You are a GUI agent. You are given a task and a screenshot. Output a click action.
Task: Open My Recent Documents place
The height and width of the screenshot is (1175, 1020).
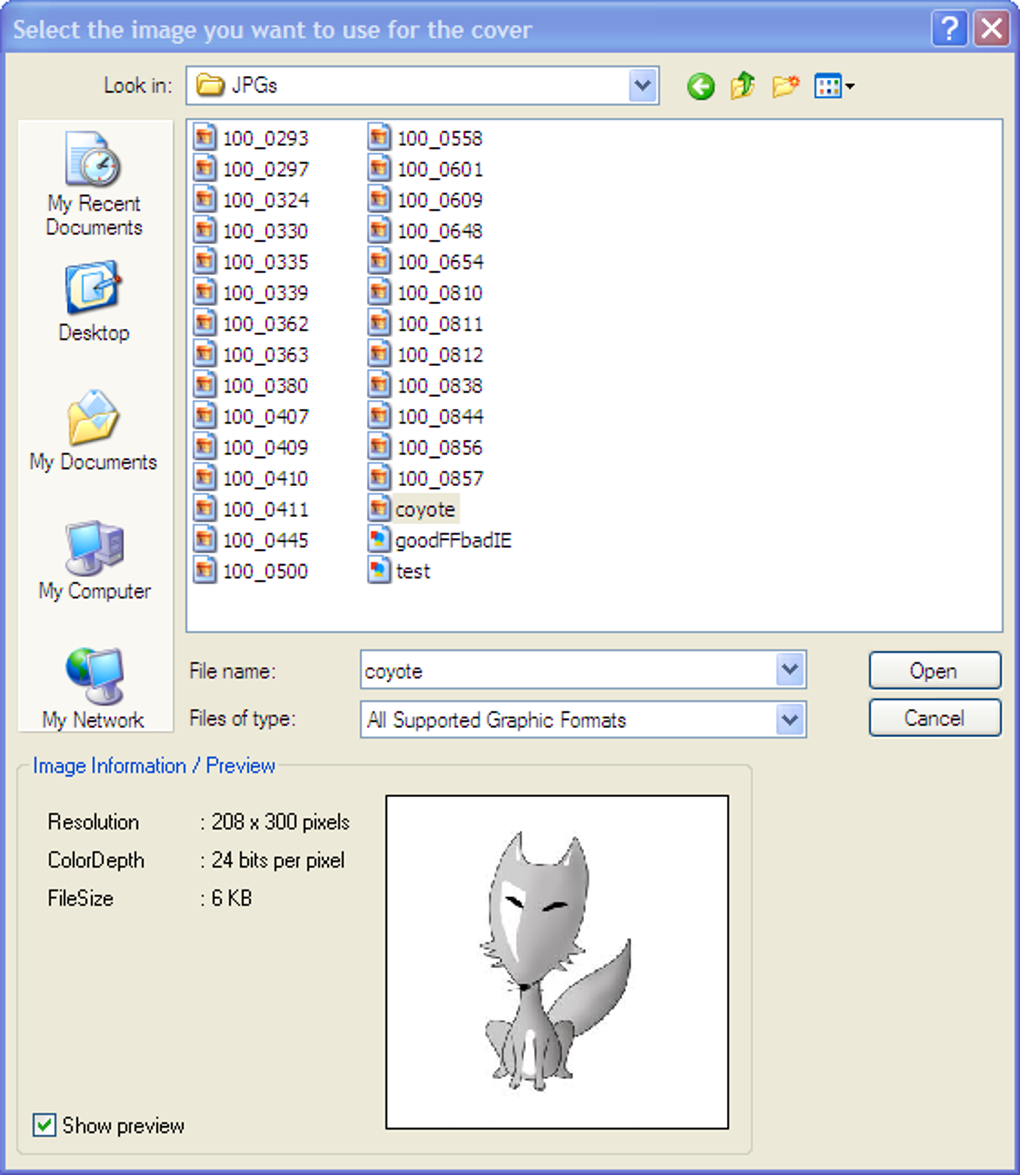click(94, 184)
